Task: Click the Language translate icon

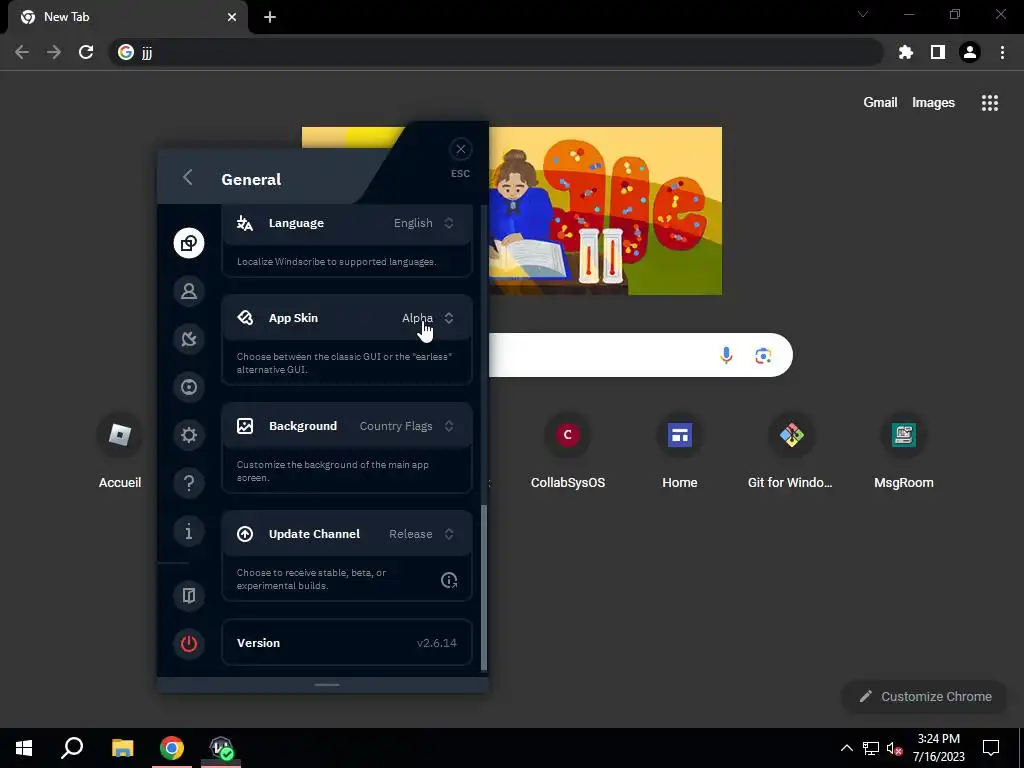Action: (x=245, y=223)
